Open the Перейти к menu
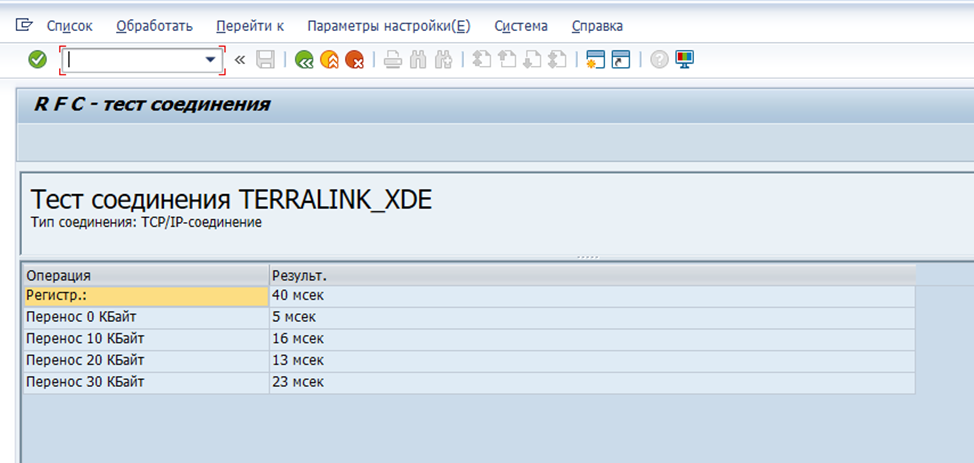 click(x=250, y=26)
